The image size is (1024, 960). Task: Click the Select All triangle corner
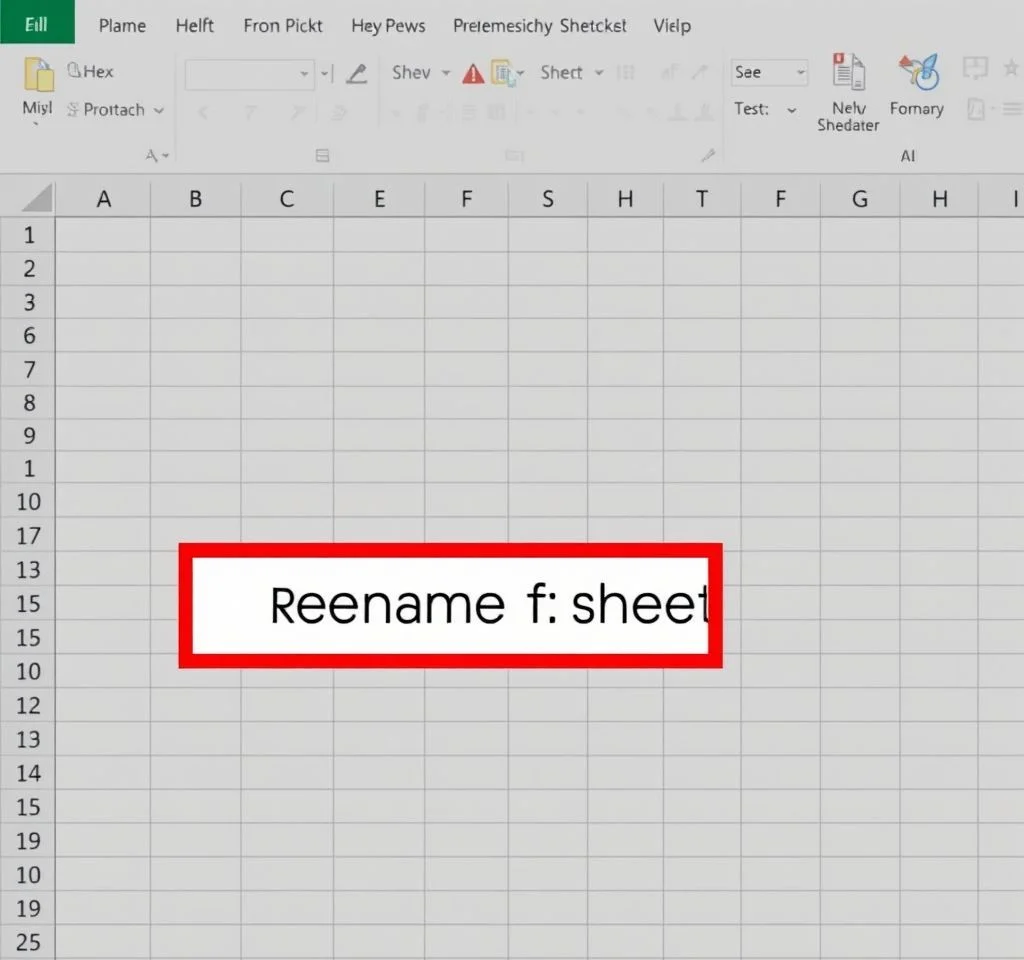coord(37,199)
